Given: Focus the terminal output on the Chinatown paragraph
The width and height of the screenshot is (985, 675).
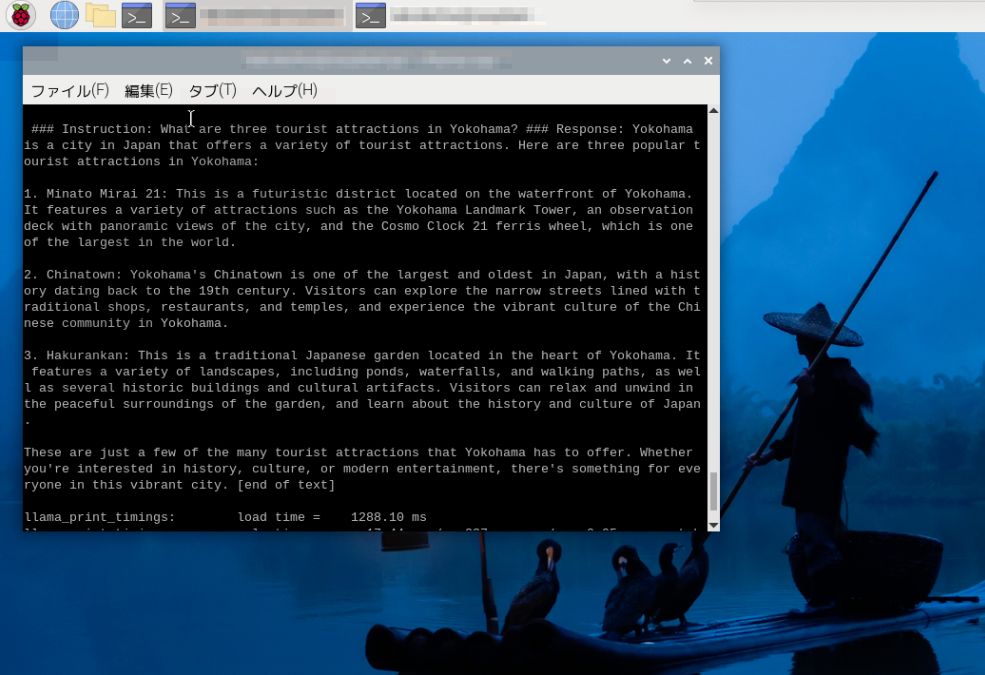Looking at the screenshot, I should (x=360, y=299).
